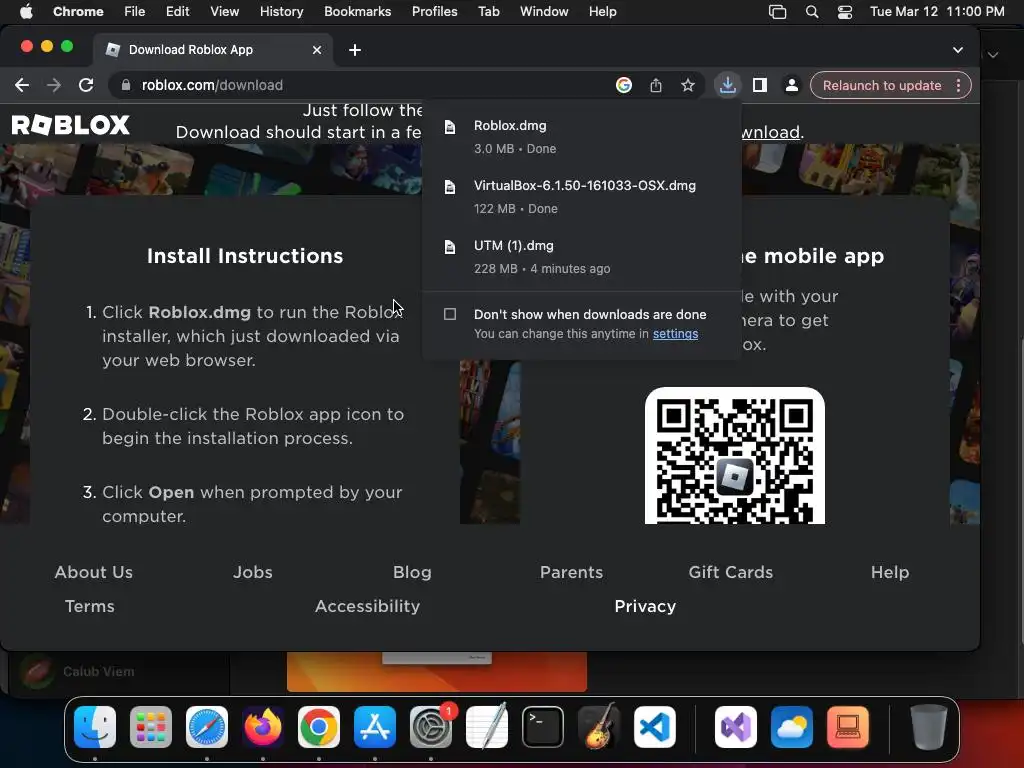The width and height of the screenshot is (1024, 768).
Task: Open Control Center in the menu bar
Action: (844, 12)
